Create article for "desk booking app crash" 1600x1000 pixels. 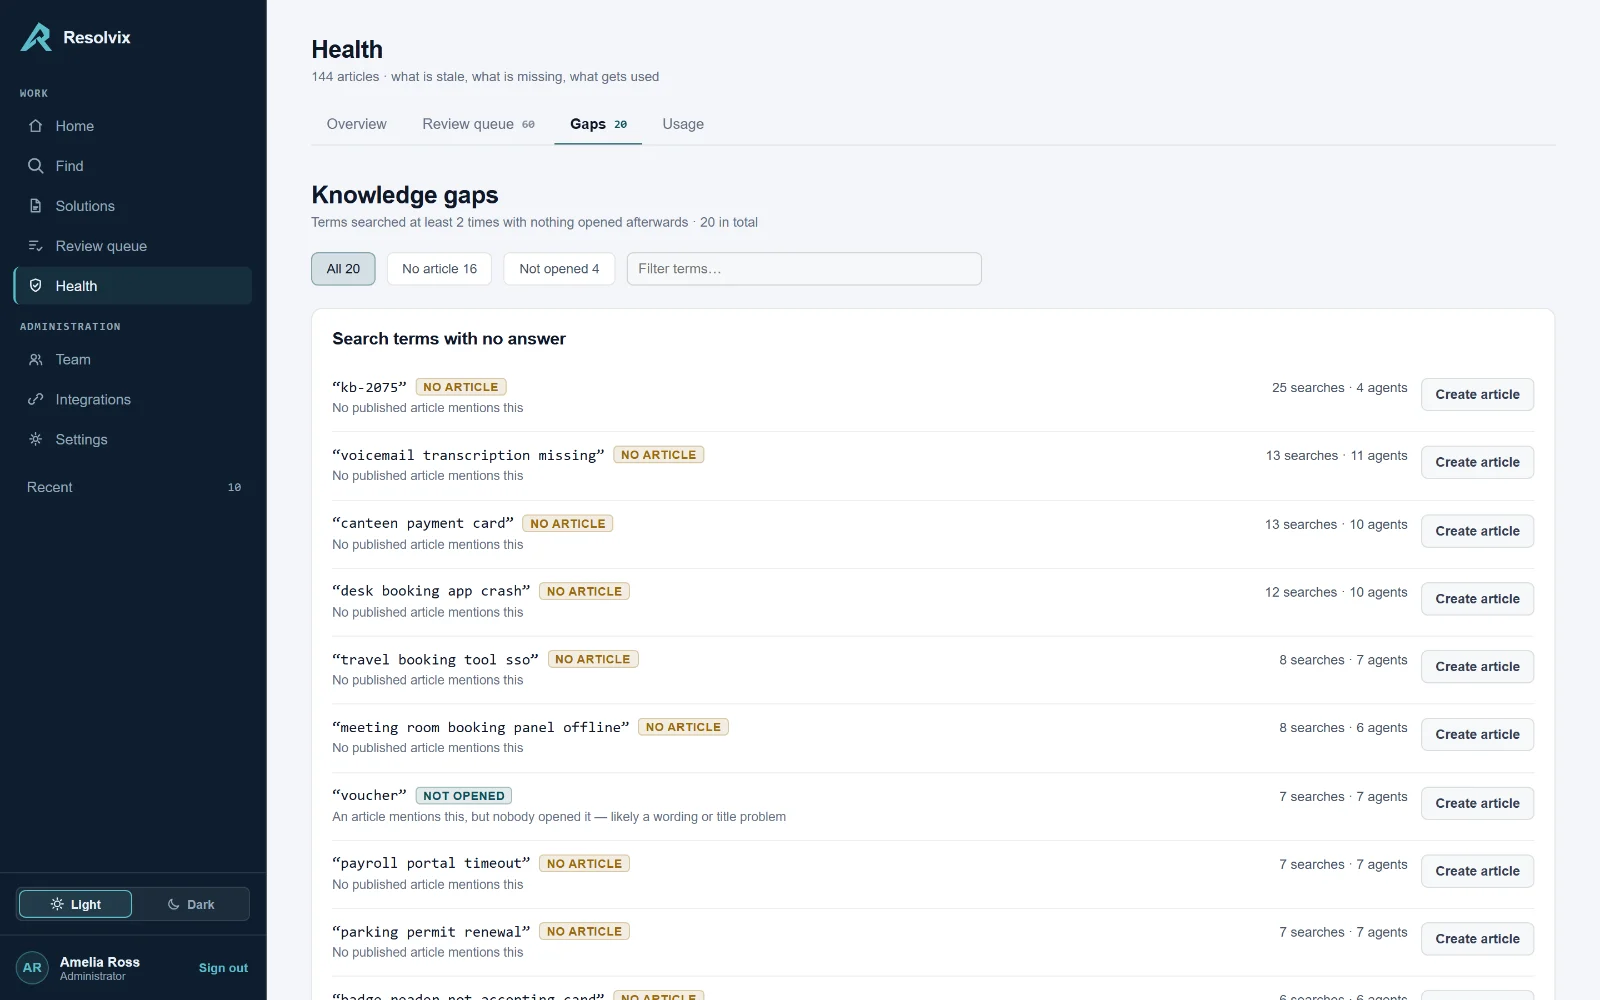(1477, 599)
